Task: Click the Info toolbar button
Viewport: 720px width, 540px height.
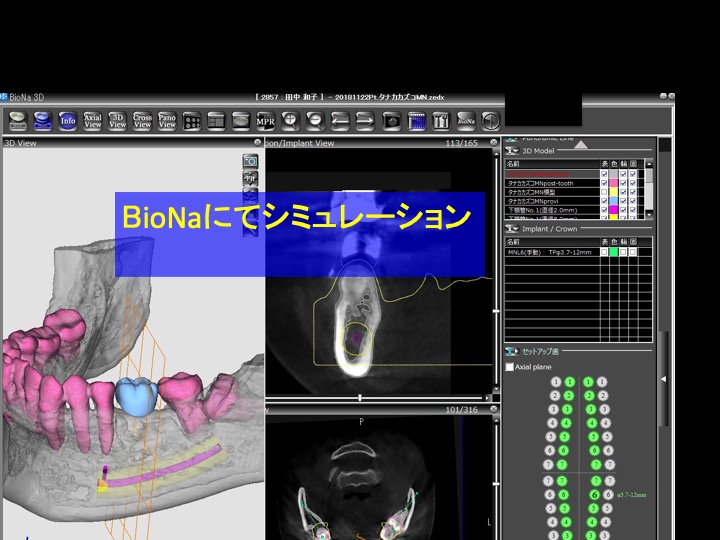Action: (68, 121)
